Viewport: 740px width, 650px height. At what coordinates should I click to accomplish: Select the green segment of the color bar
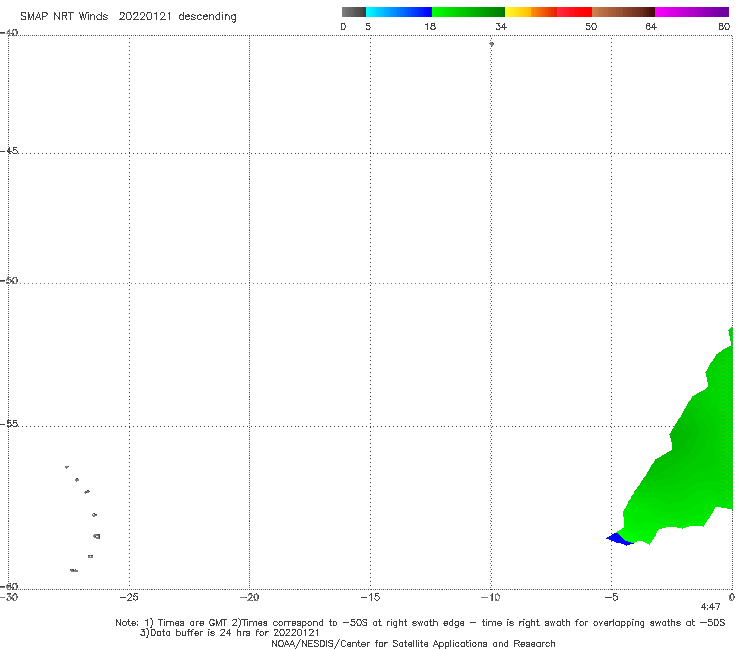[x=468, y=12]
